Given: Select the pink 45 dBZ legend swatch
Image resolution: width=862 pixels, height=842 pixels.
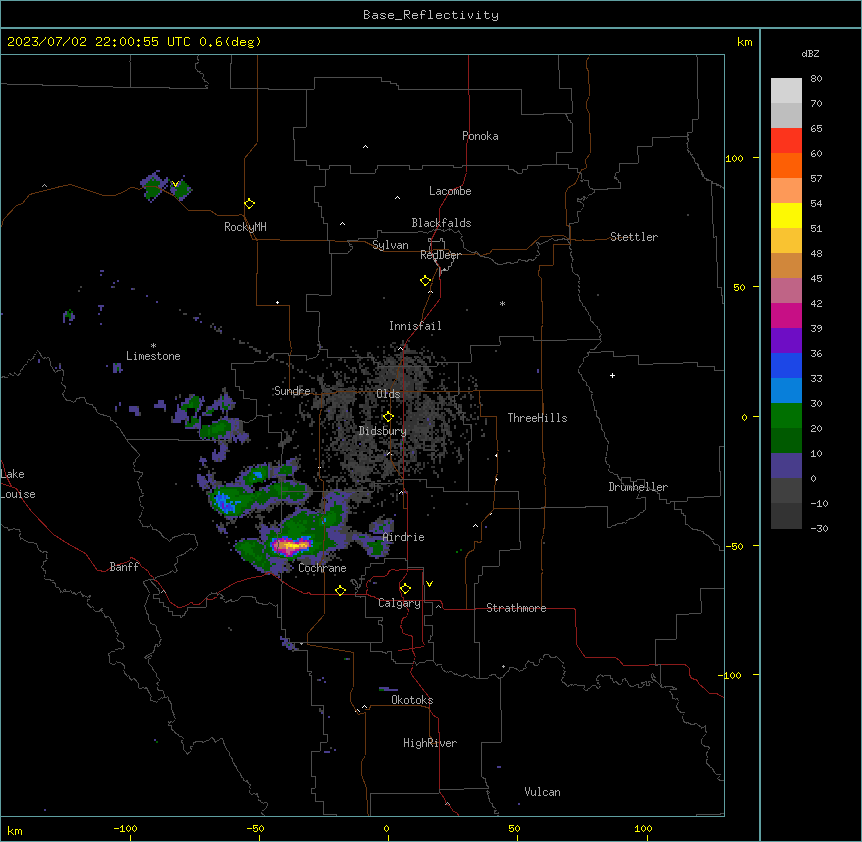Looking at the screenshot, I should [786, 291].
